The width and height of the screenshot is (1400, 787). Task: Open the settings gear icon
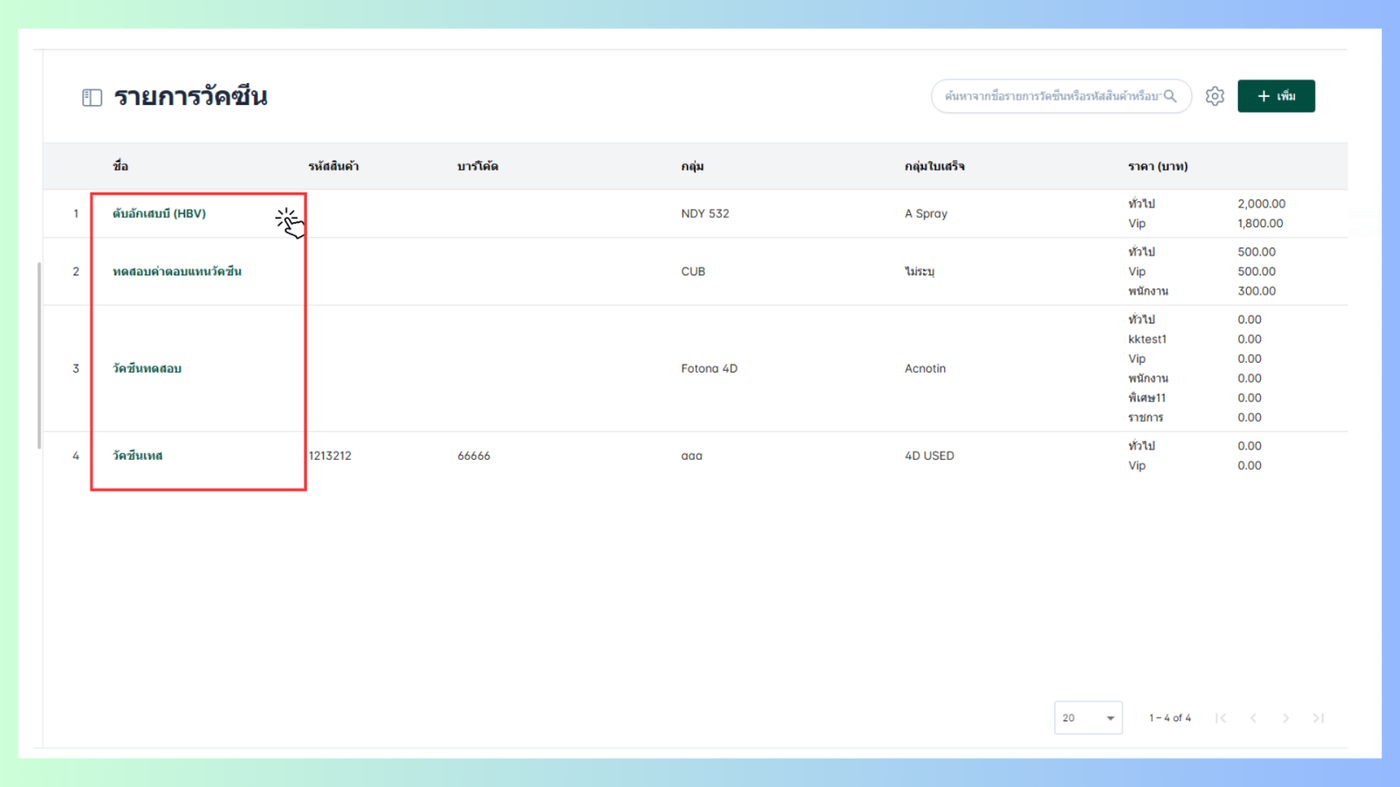1215,96
